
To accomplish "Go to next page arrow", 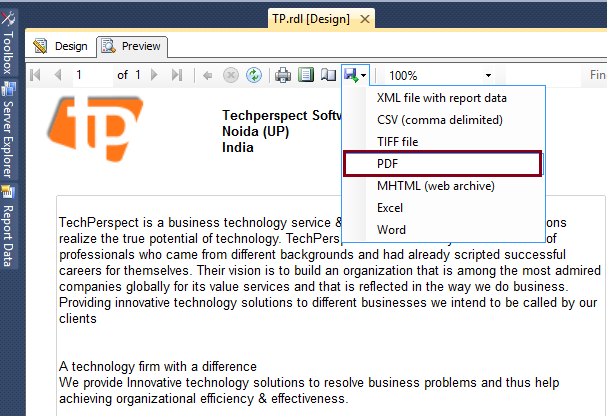I will pyautogui.click(x=154, y=75).
